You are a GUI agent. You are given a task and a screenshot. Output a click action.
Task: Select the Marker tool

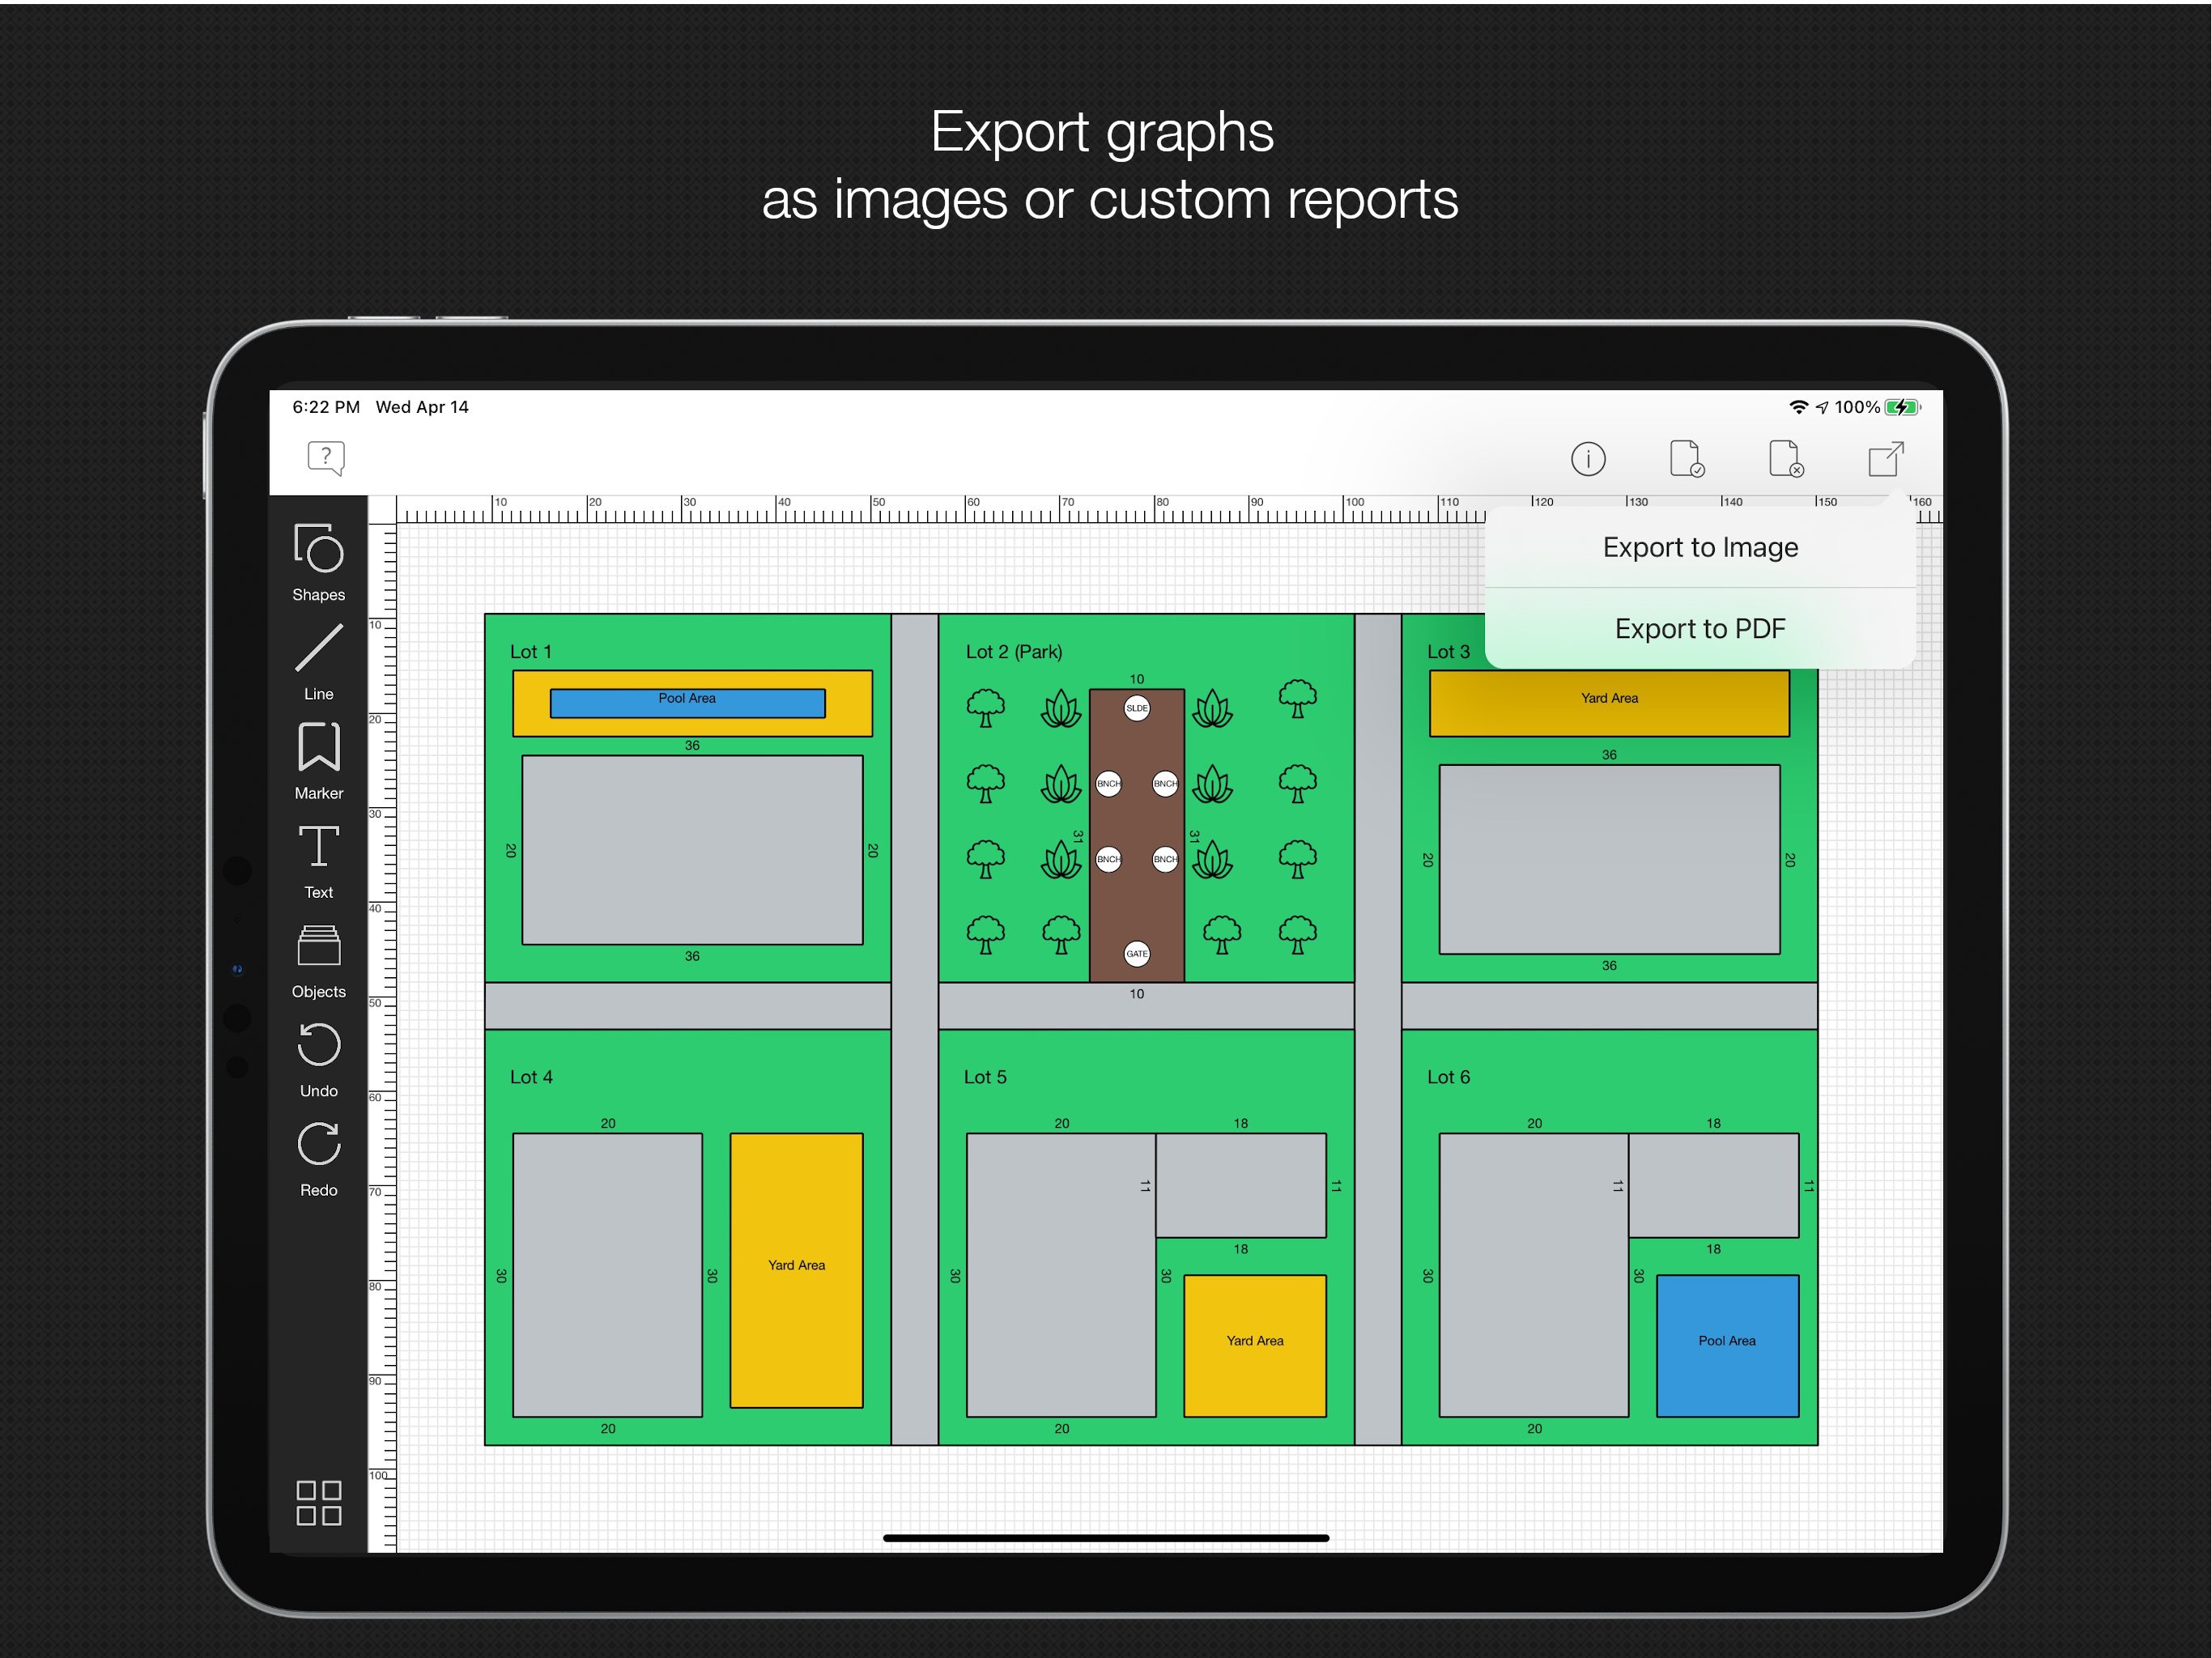point(318,761)
